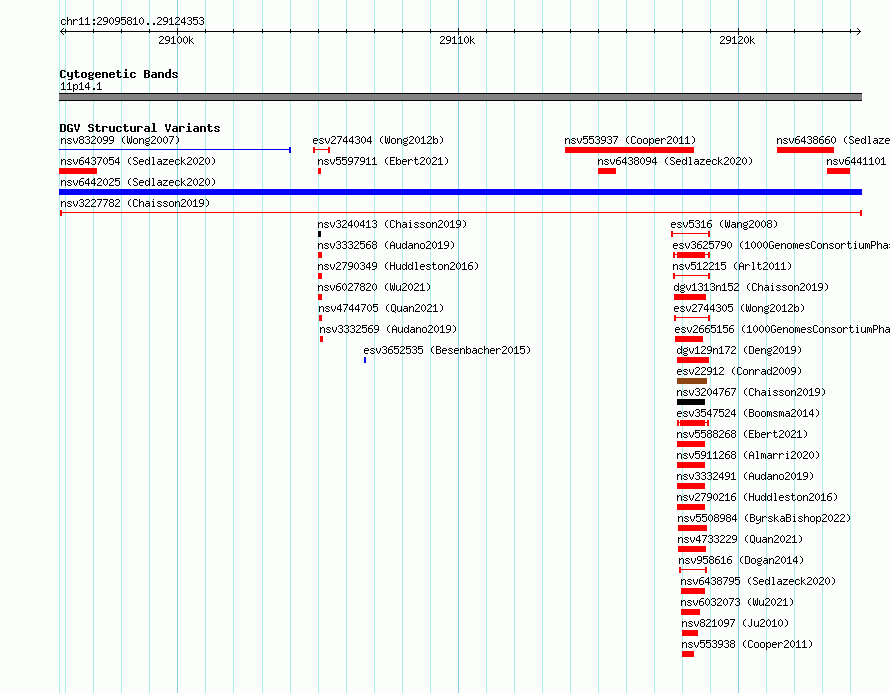This screenshot has height=693, width=890.
Task: Click the 29100k ruler position label
Action: (176, 40)
